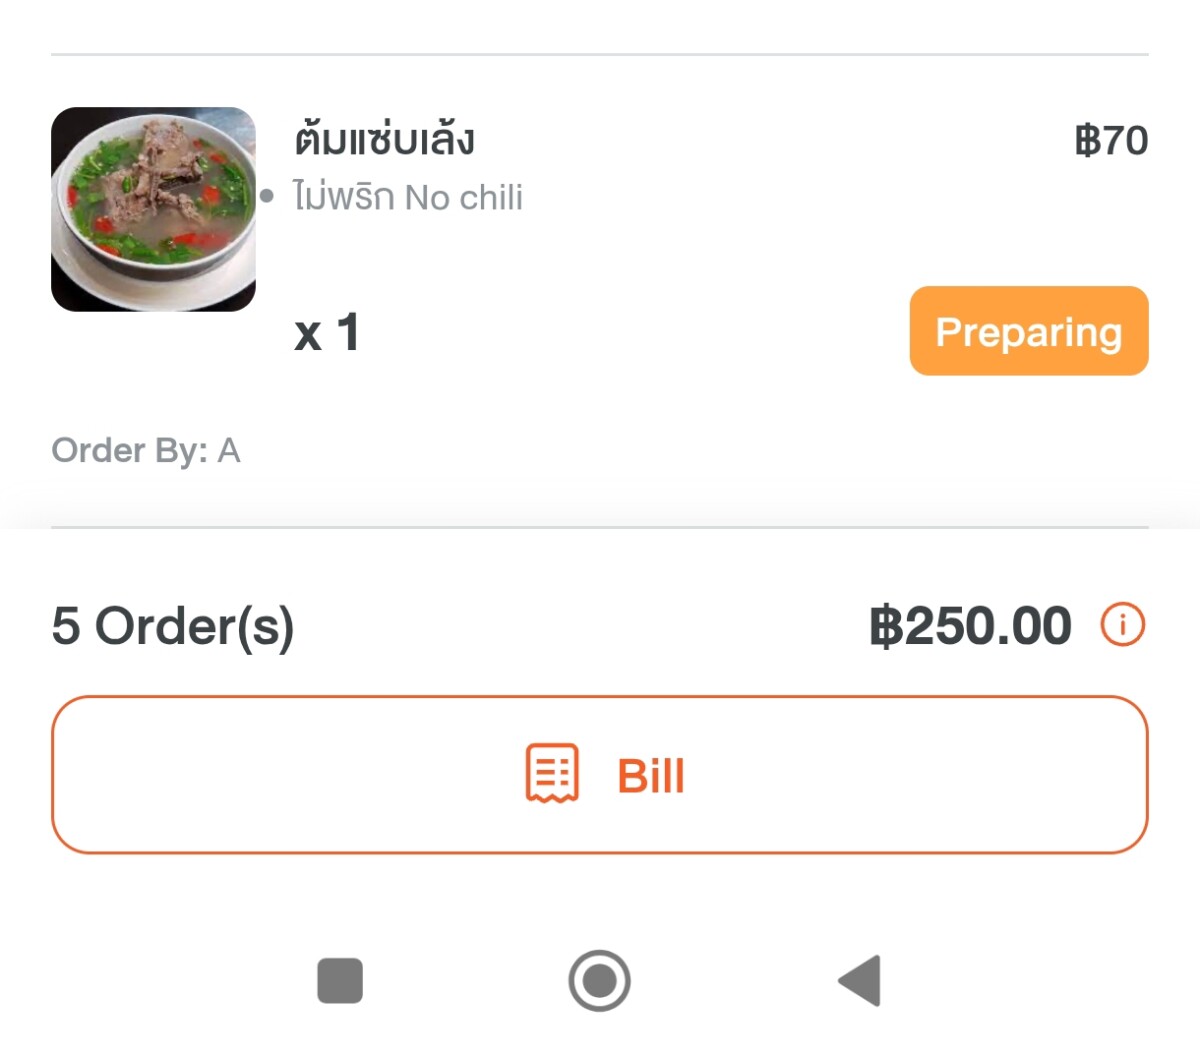This screenshot has height=1056, width=1200.
Task: Tap the 5 Order(s) summary label
Action: click(173, 626)
